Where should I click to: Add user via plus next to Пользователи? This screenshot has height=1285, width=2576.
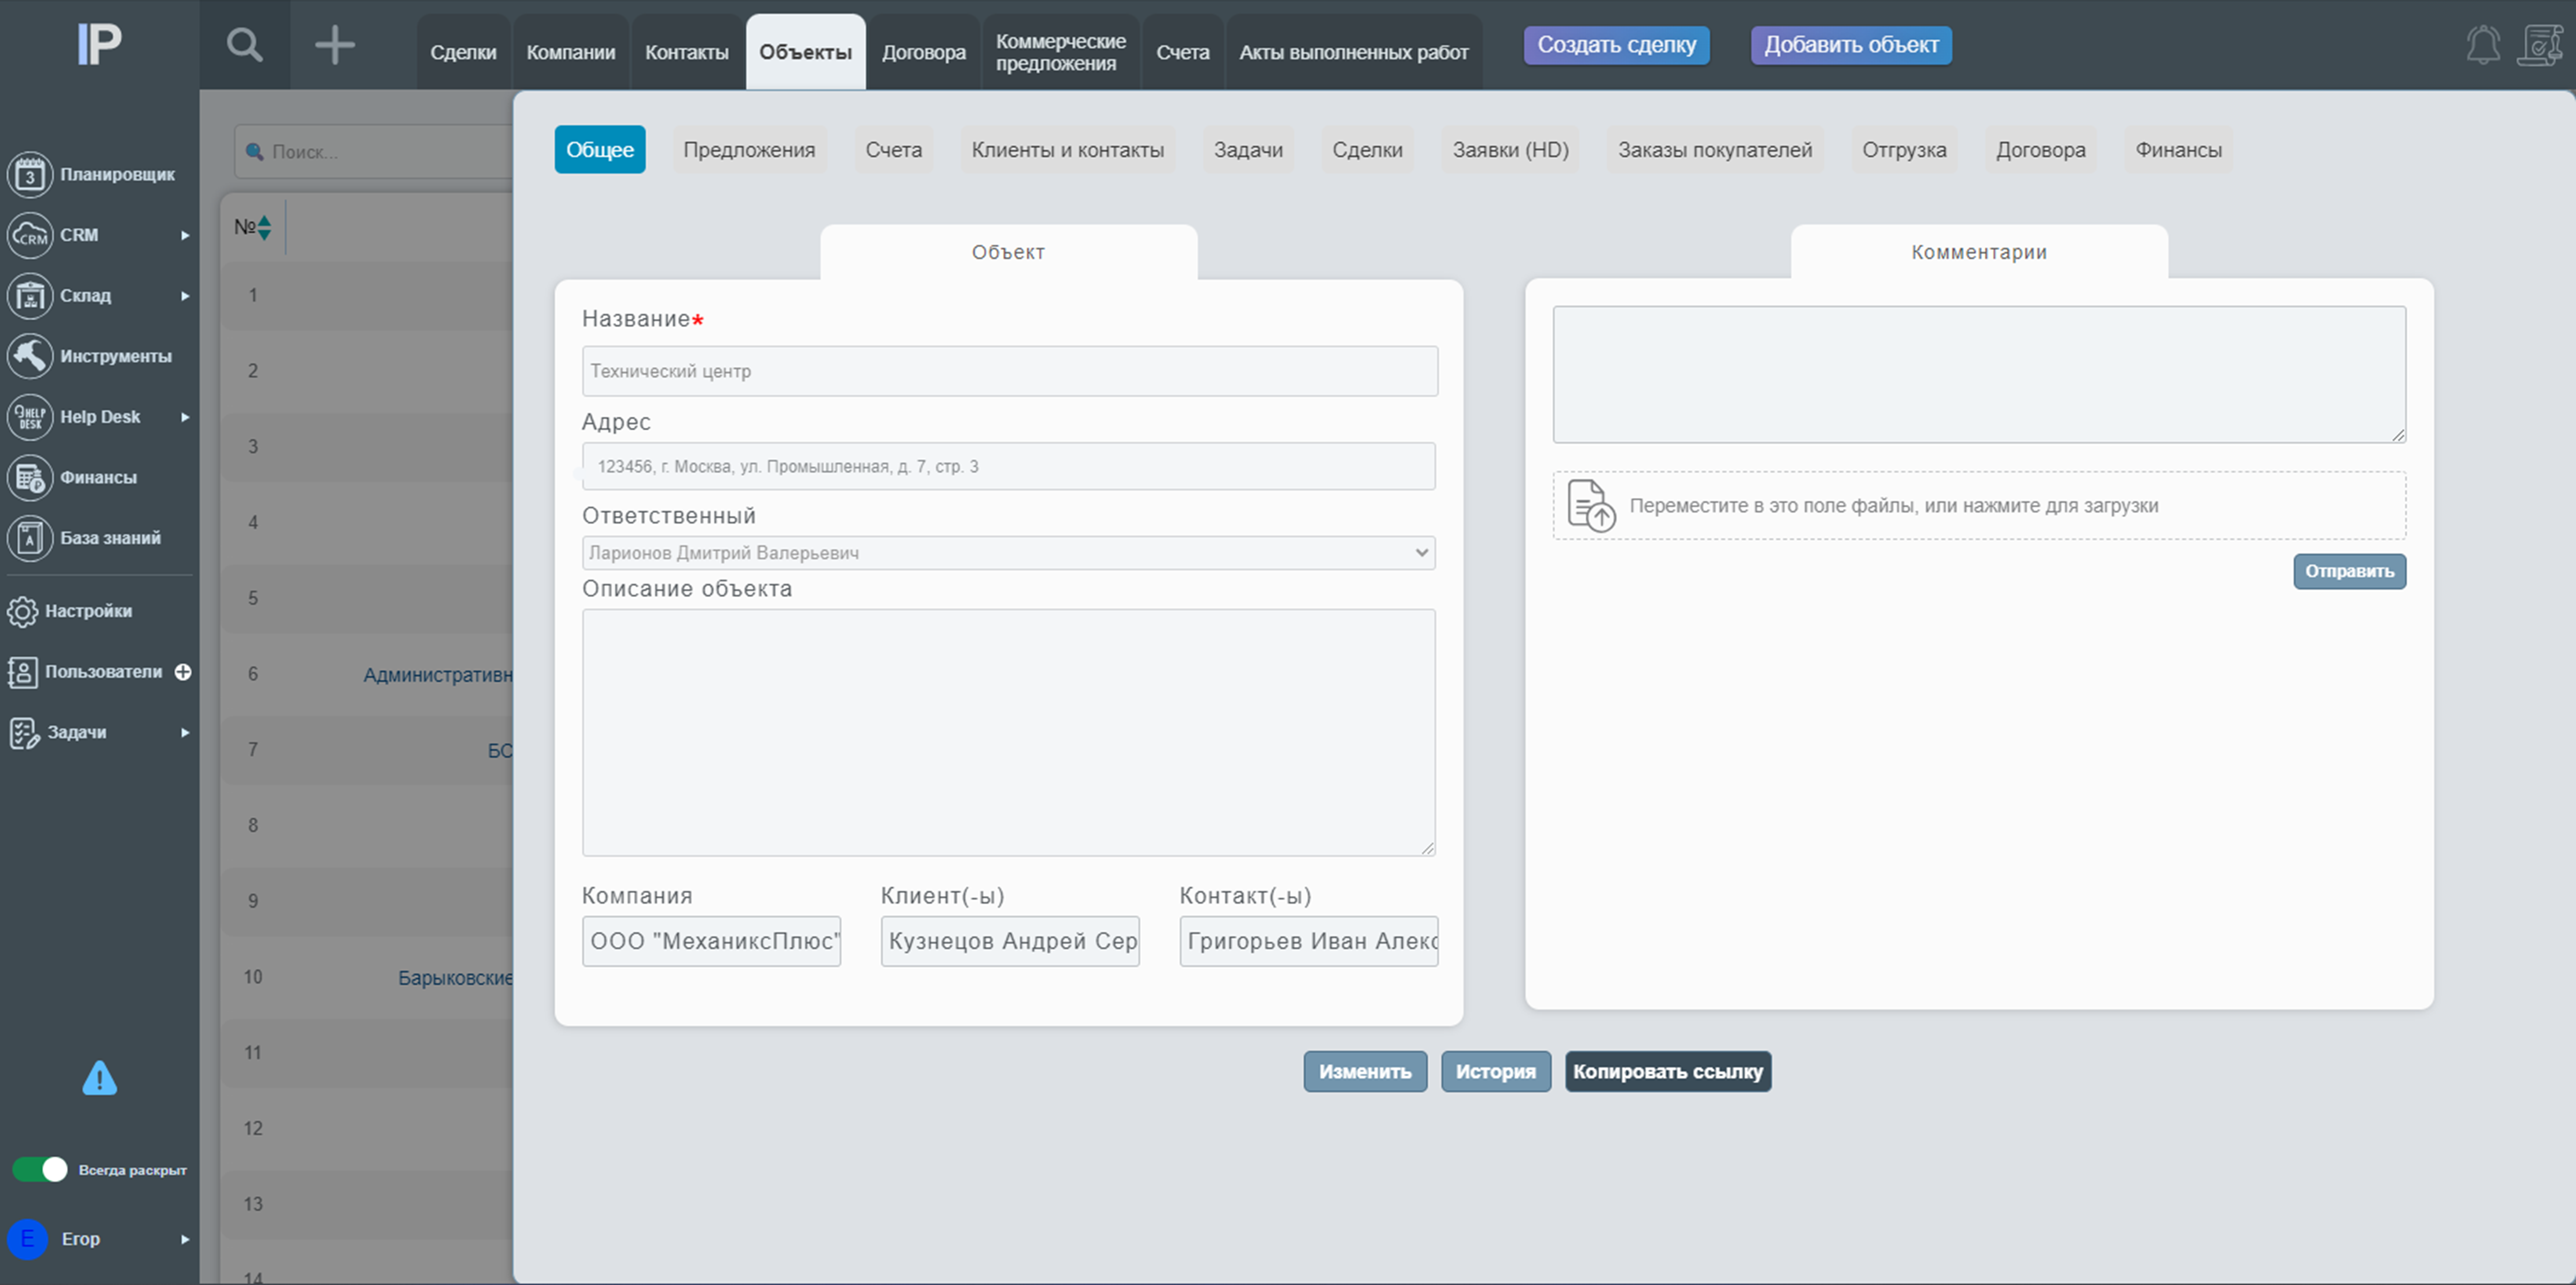click(183, 672)
